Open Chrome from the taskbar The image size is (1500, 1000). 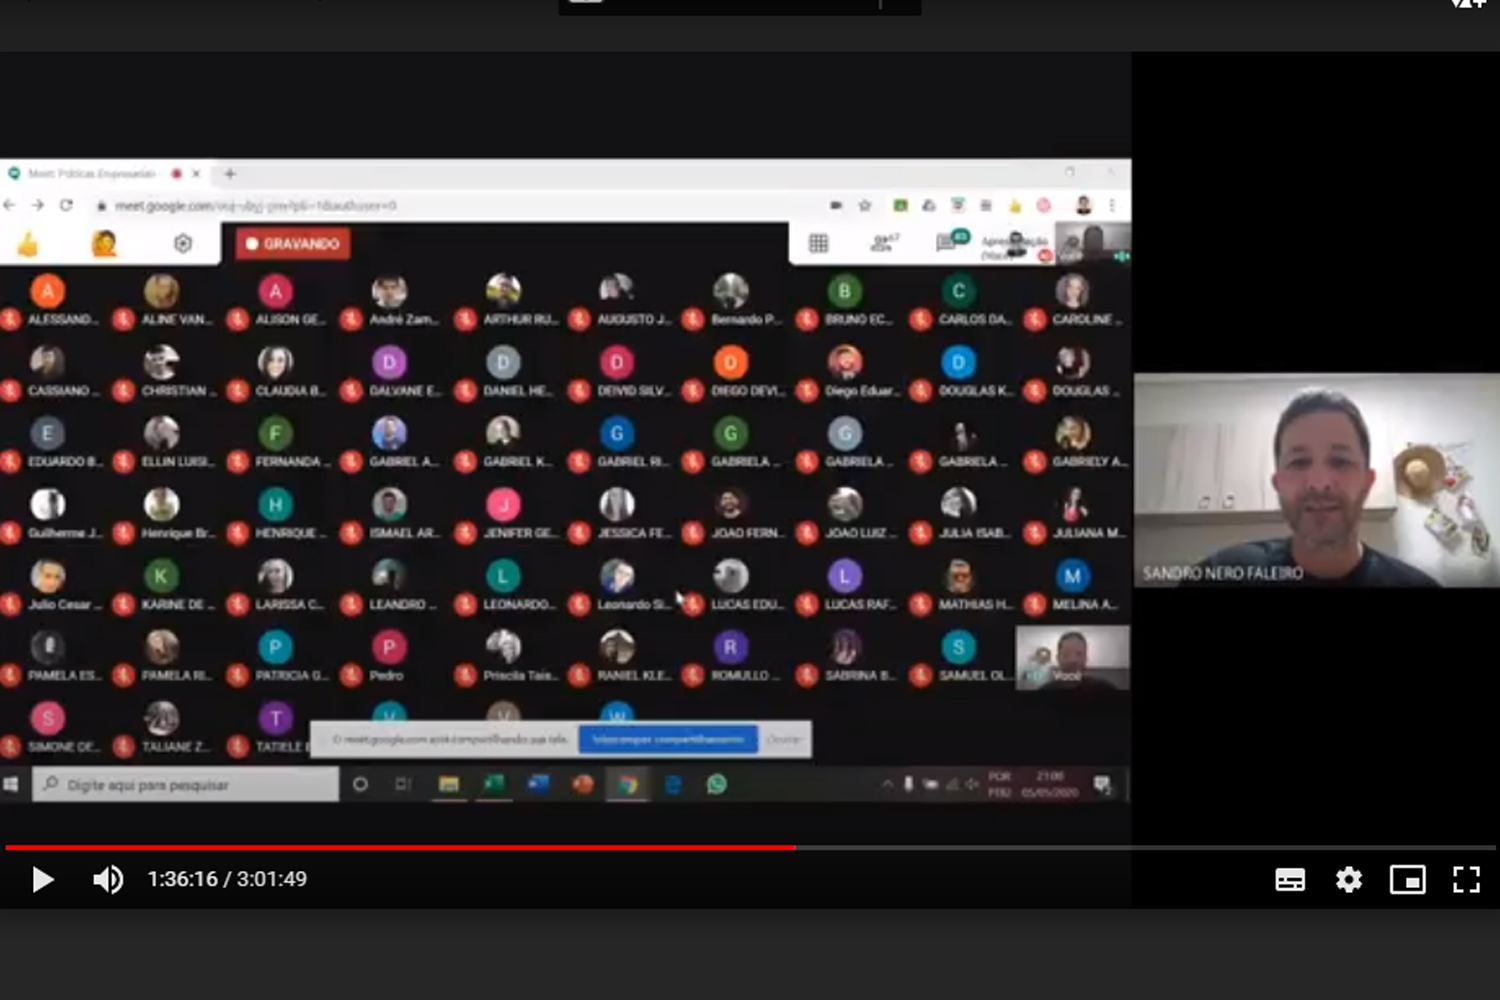[628, 785]
